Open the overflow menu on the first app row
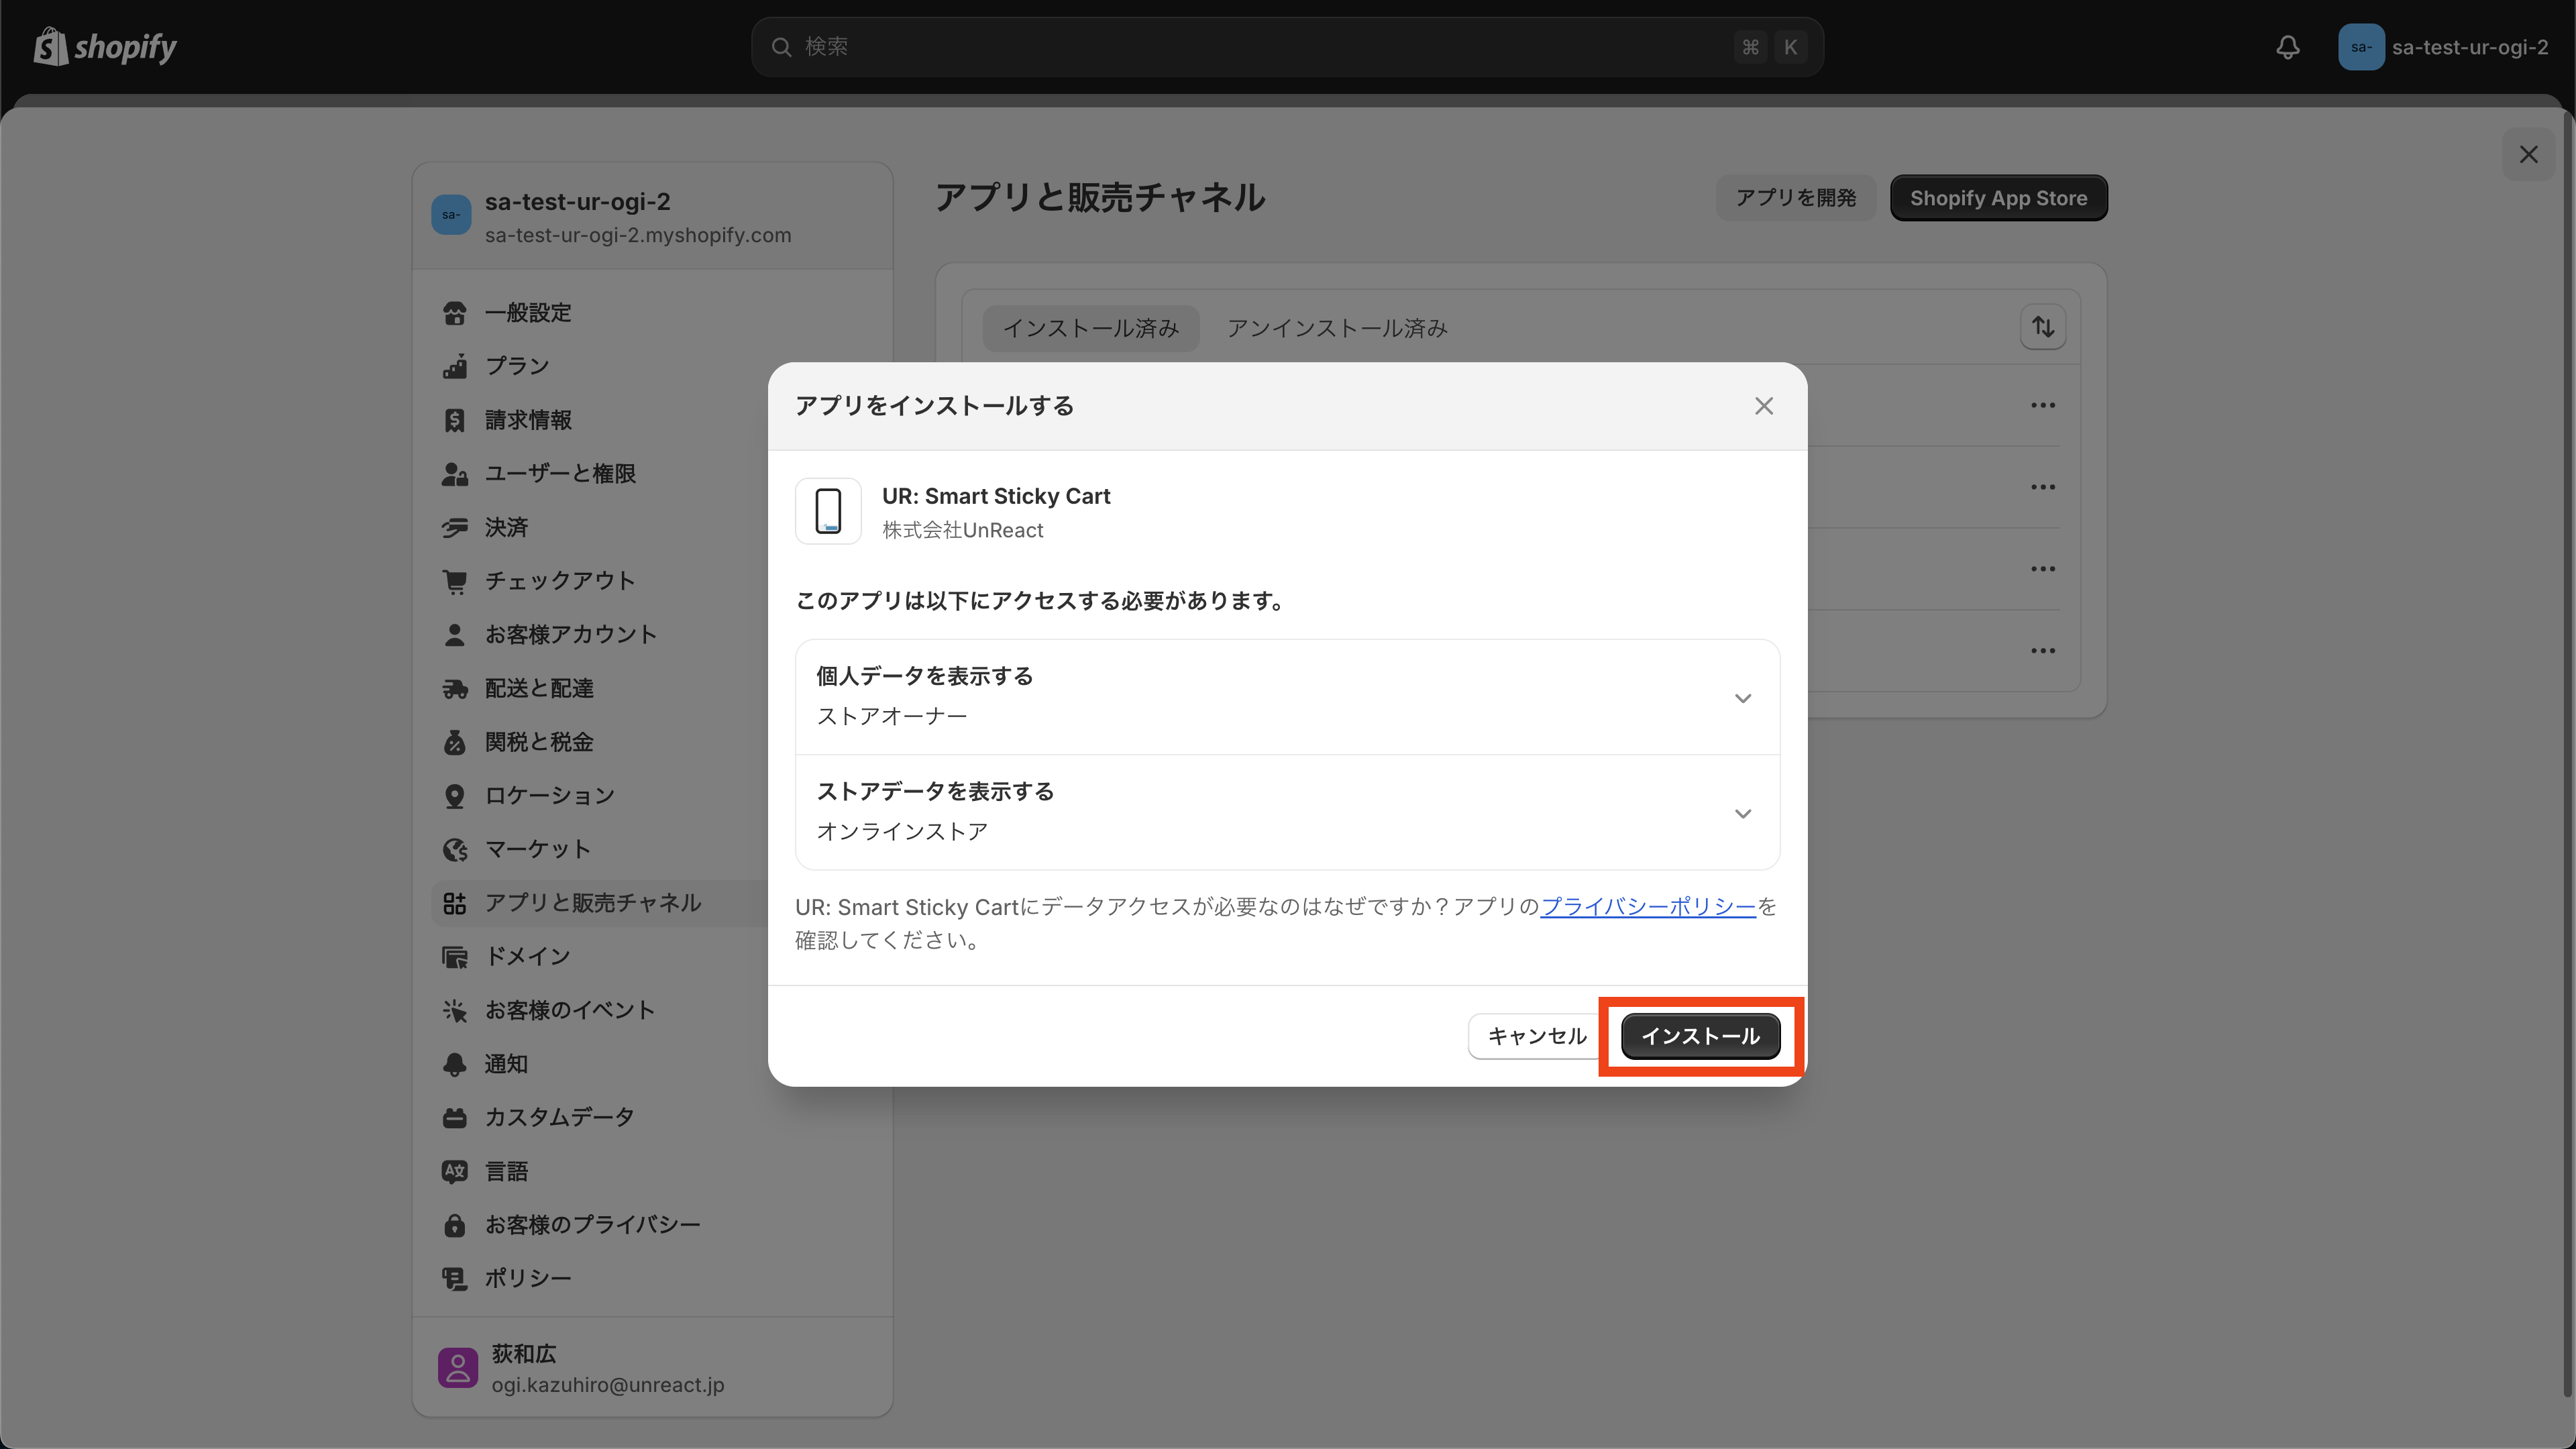This screenshot has height=1449, width=2576. [x=2043, y=404]
